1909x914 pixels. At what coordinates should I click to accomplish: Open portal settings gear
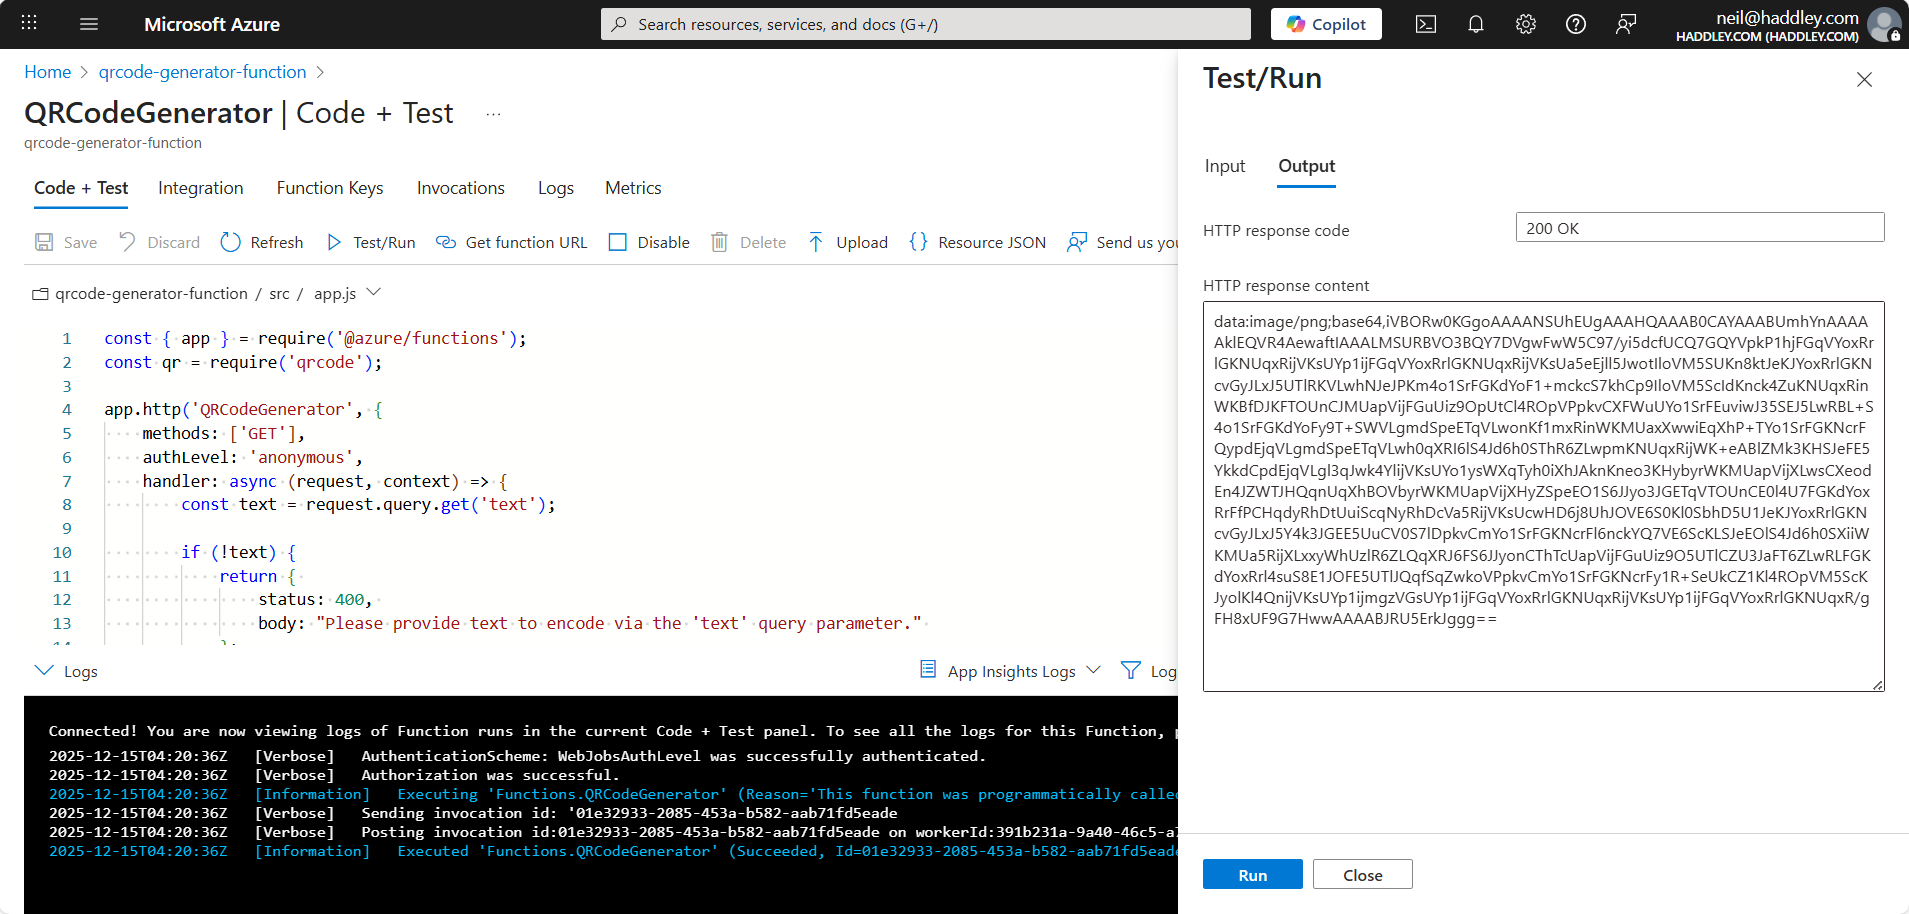pos(1526,24)
